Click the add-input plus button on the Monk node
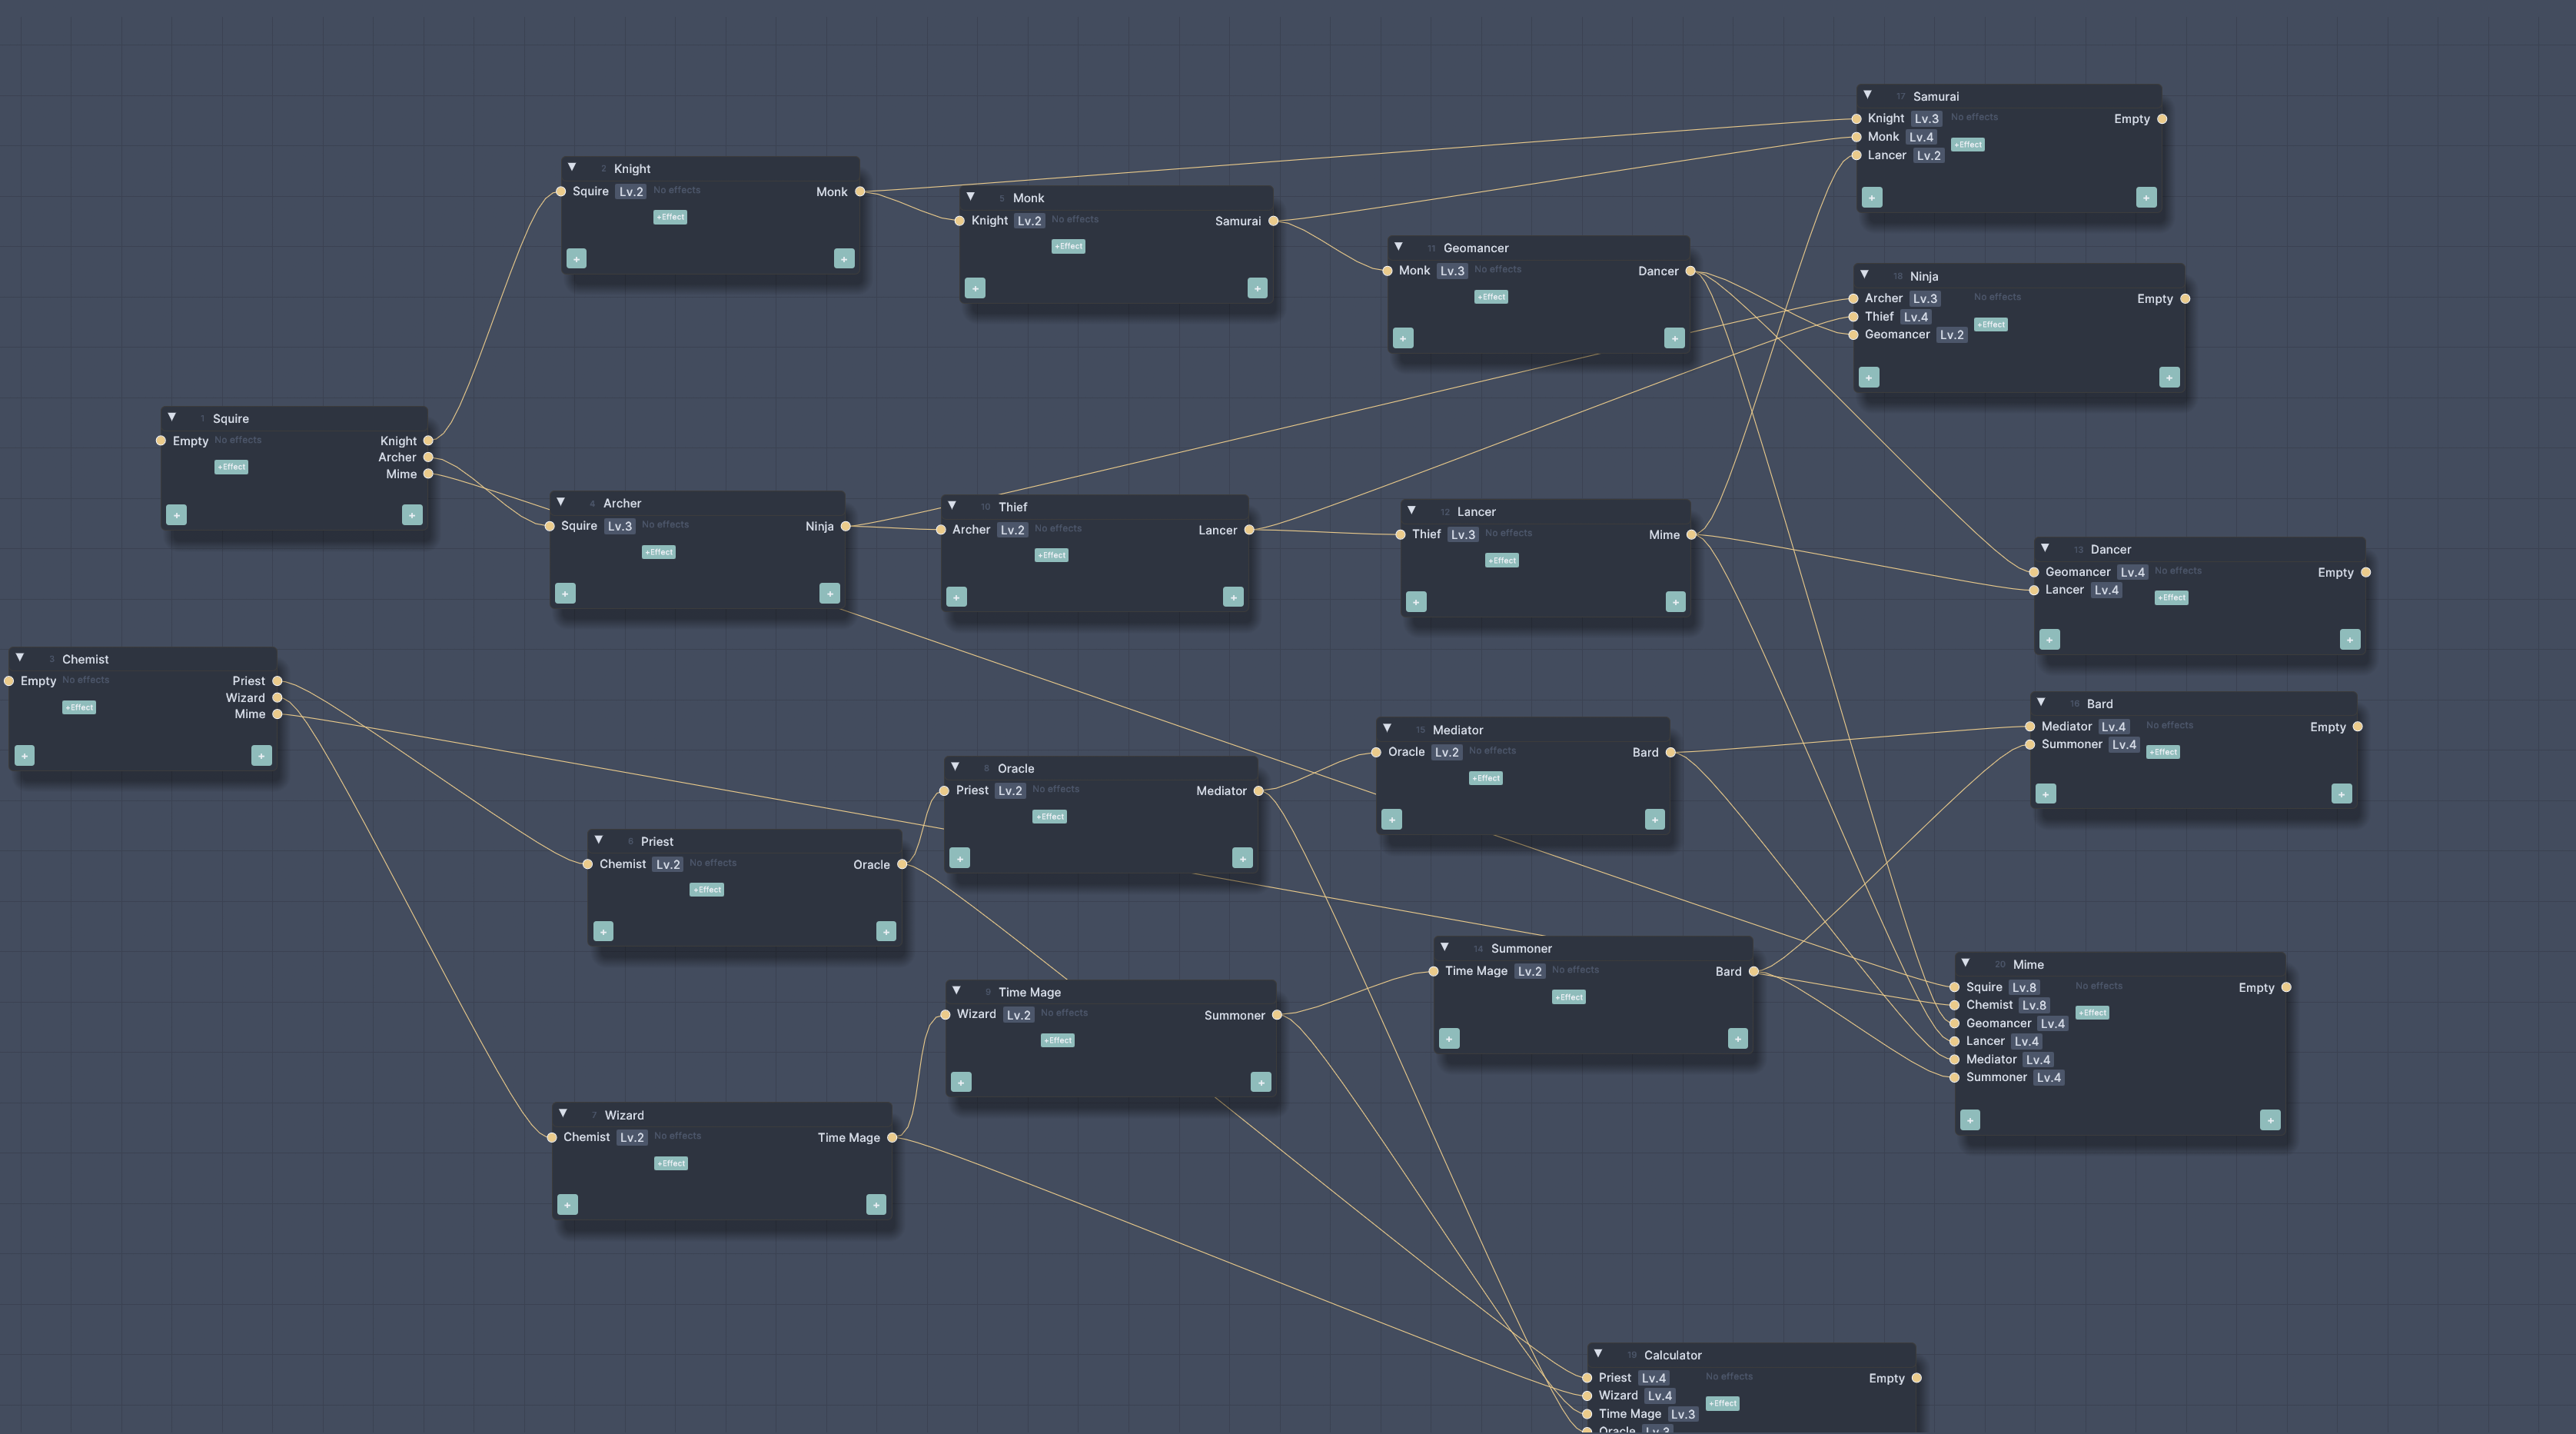Screen dimensions: 2576x1434 975,288
